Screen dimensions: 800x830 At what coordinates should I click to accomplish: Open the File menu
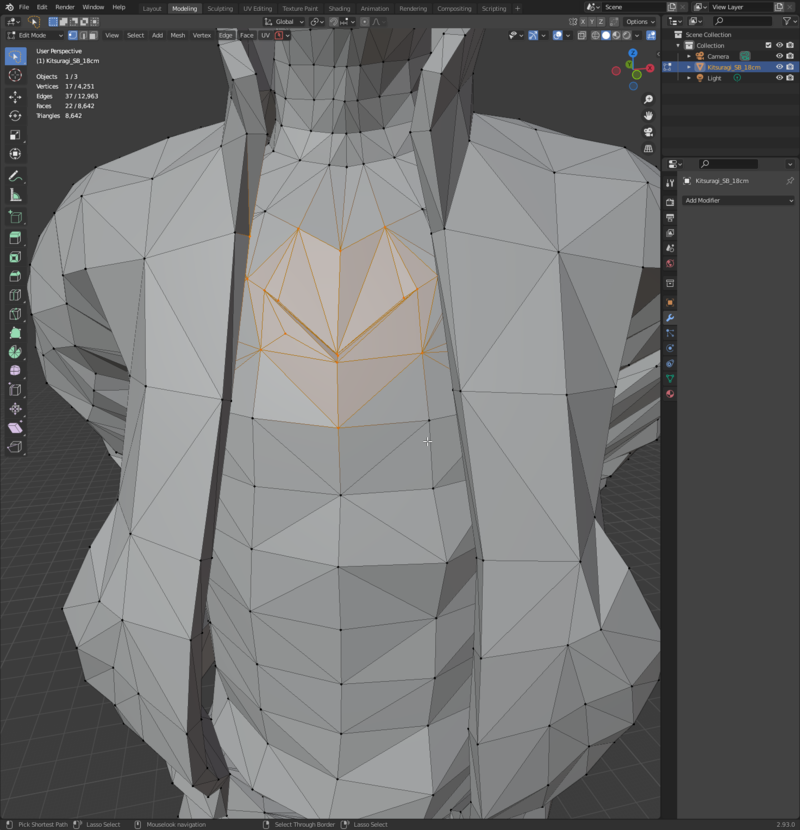pos(24,7)
